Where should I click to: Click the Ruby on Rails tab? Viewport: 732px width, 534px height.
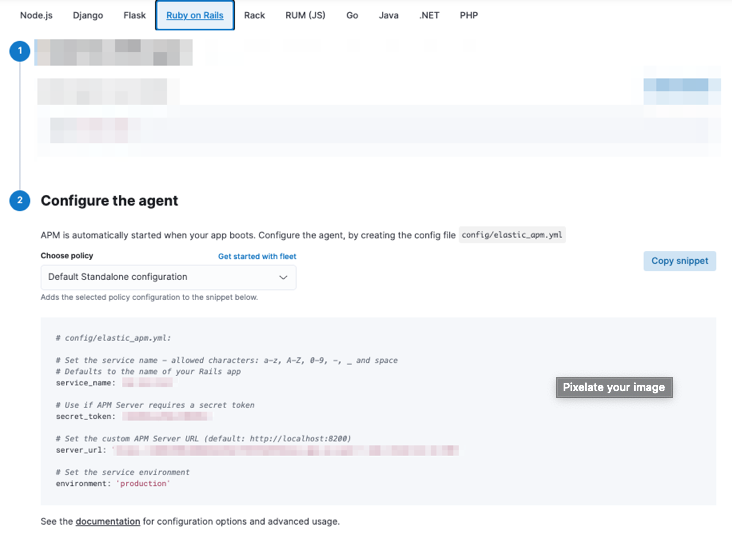195,15
